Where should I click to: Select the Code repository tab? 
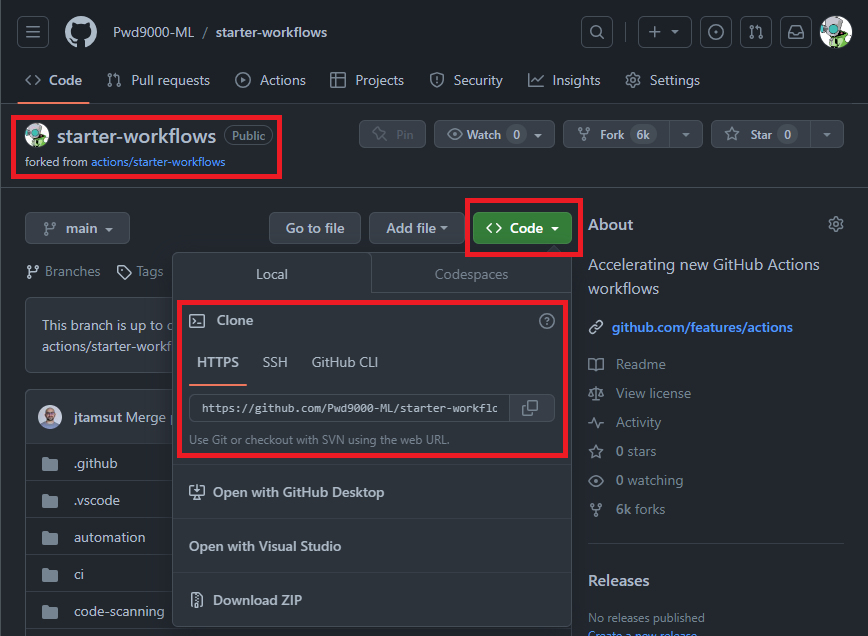[x=54, y=80]
